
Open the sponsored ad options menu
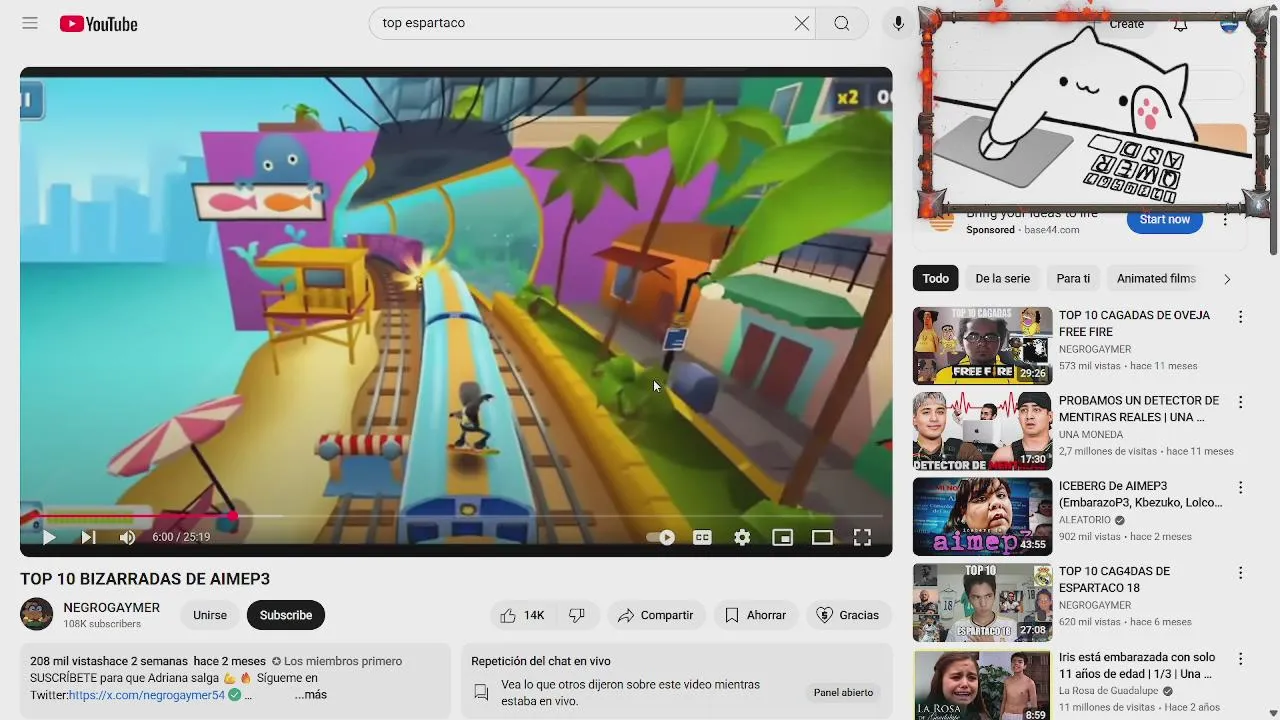click(1225, 220)
